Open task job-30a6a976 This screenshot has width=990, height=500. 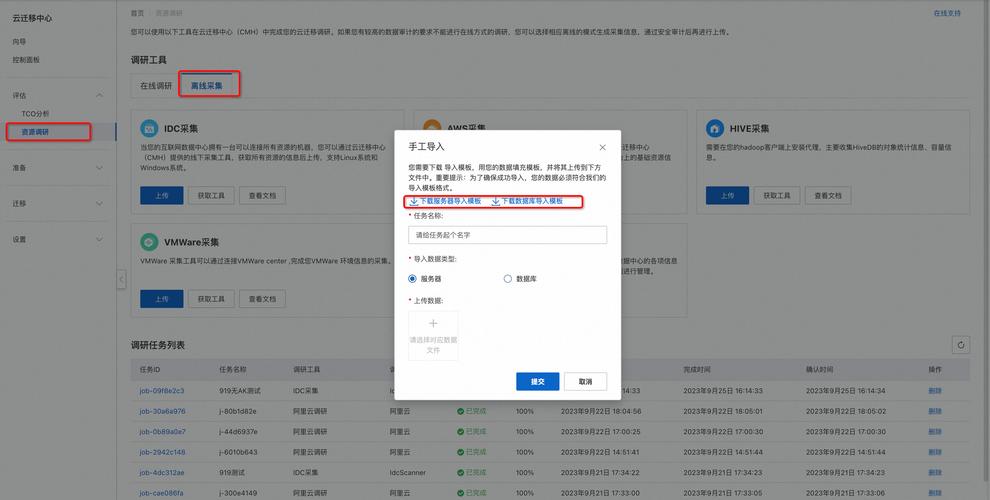tap(162, 411)
